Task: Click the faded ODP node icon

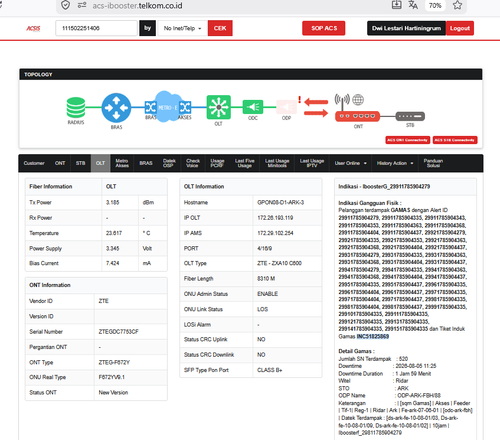Action: coord(286,107)
